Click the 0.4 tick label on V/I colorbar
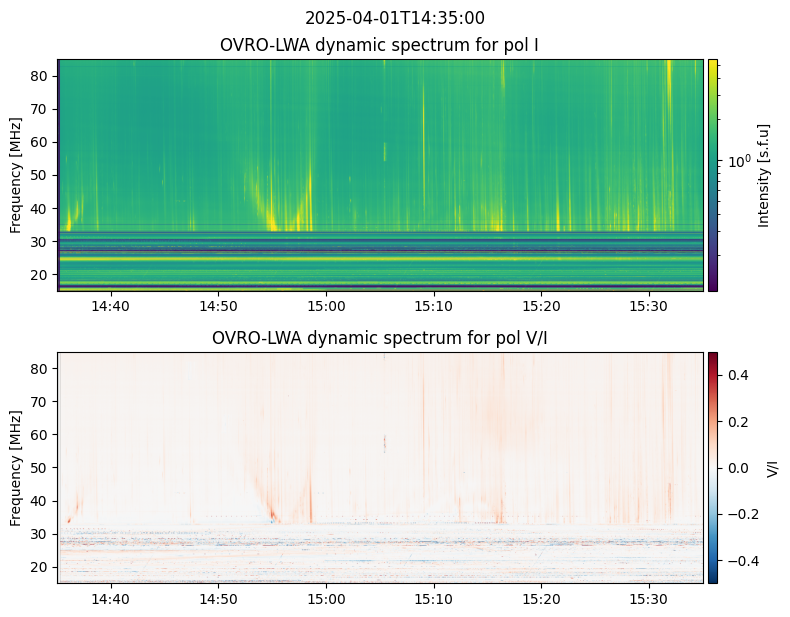 [x=738, y=375]
